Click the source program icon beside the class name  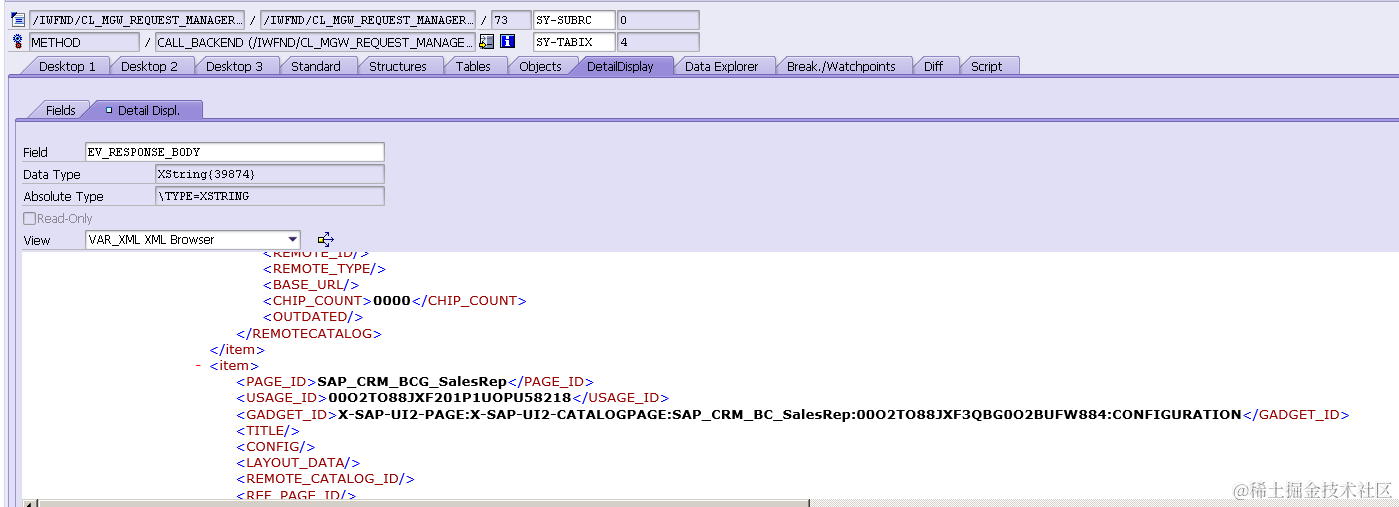pyautogui.click(x=18, y=20)
